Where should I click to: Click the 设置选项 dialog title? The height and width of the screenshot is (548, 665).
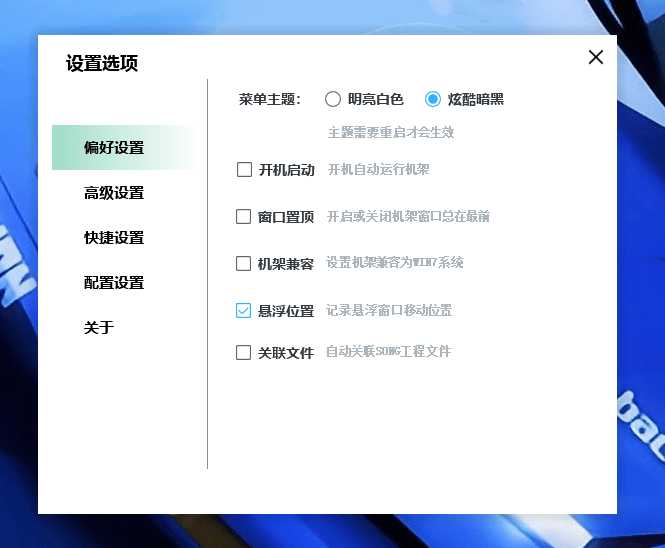coord(102,63)
